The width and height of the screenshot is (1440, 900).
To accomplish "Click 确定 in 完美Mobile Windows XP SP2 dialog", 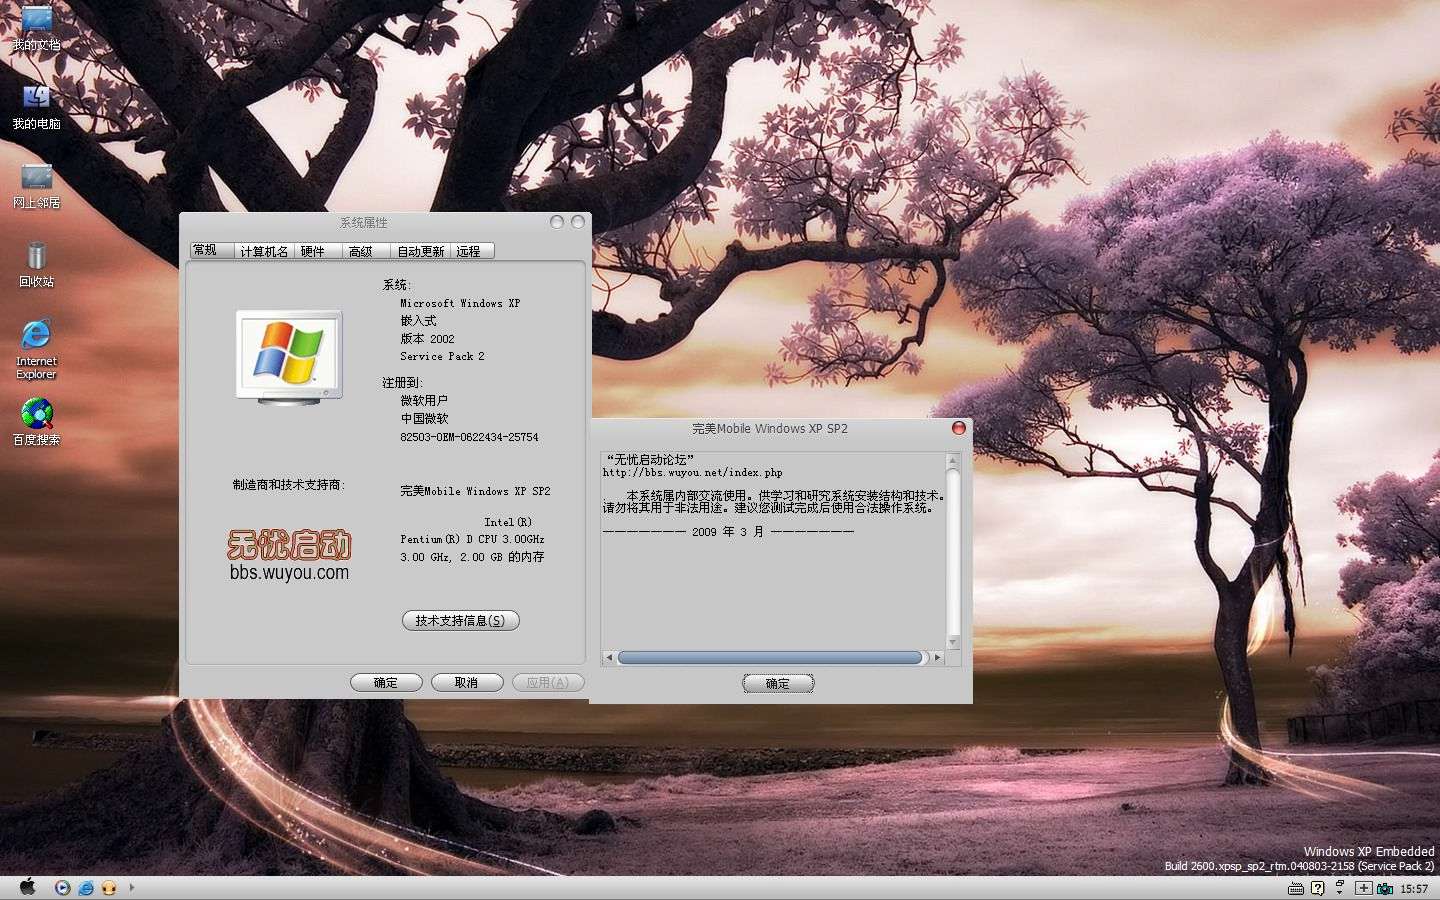I will click(778, 684).
